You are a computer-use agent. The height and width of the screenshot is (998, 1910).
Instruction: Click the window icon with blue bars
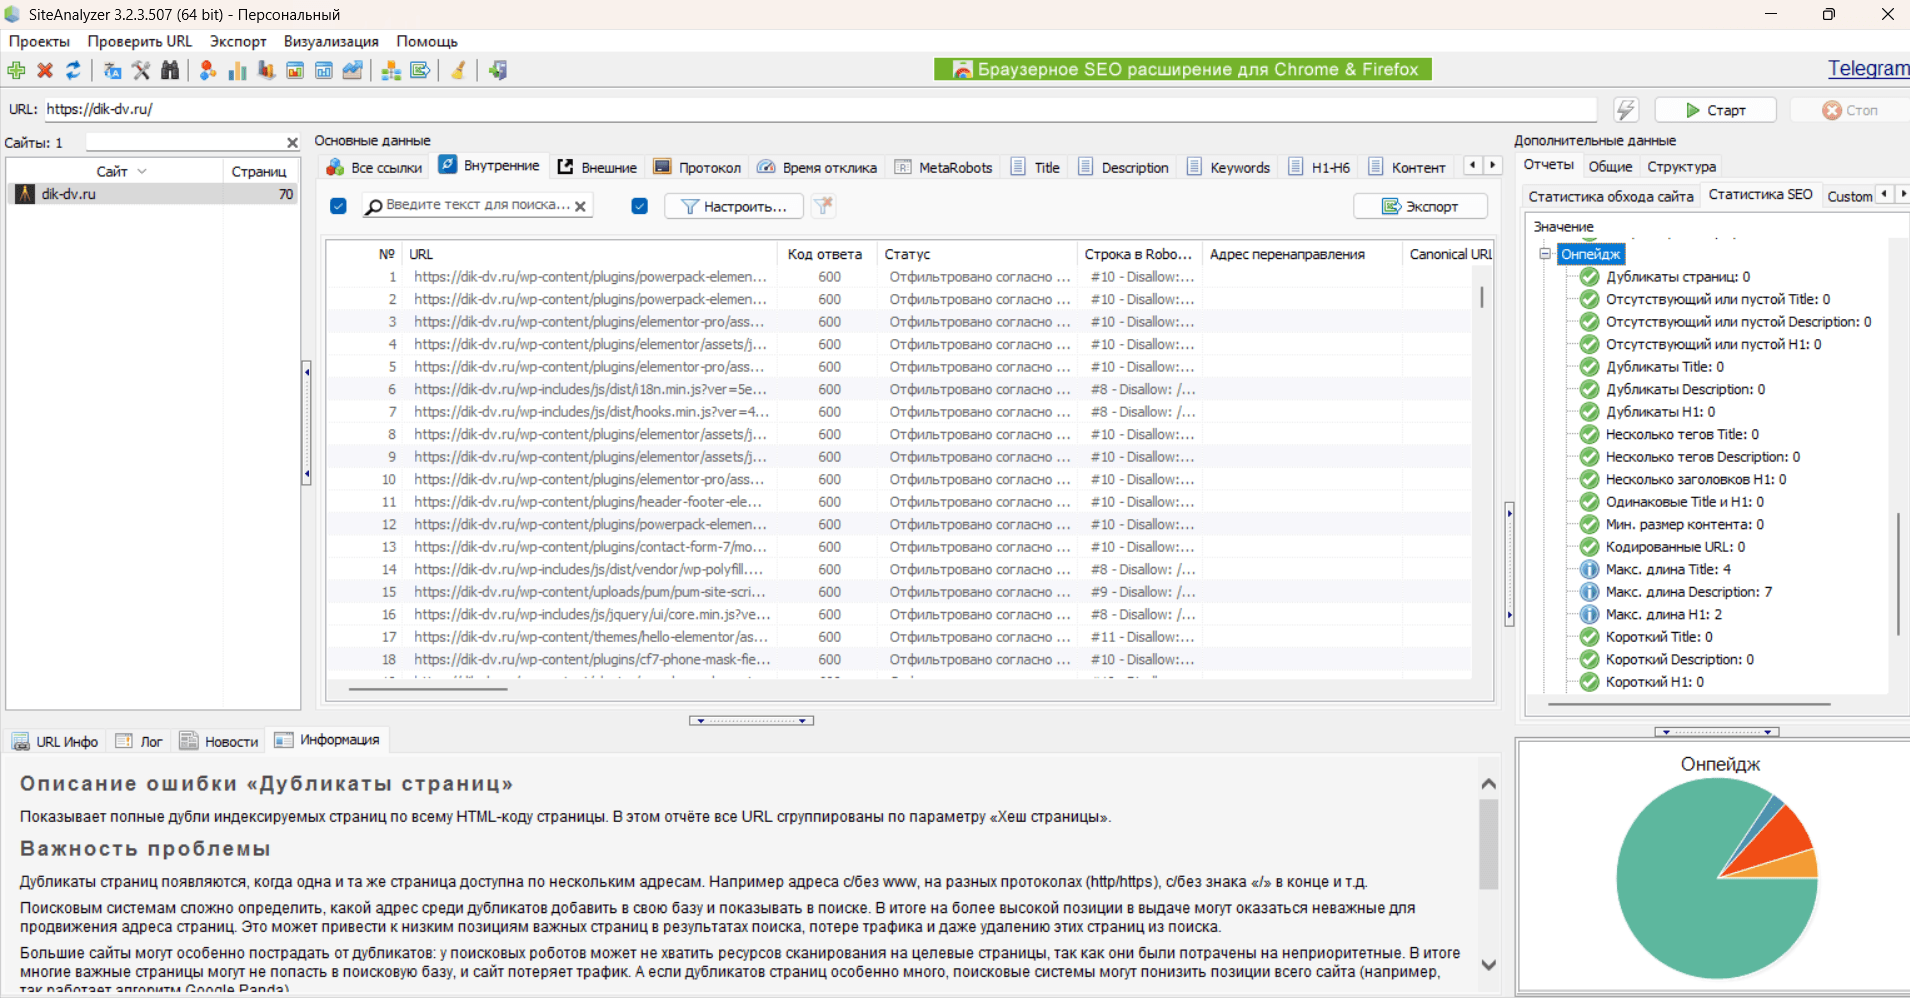pyautogui.click(x=324, y=70)
